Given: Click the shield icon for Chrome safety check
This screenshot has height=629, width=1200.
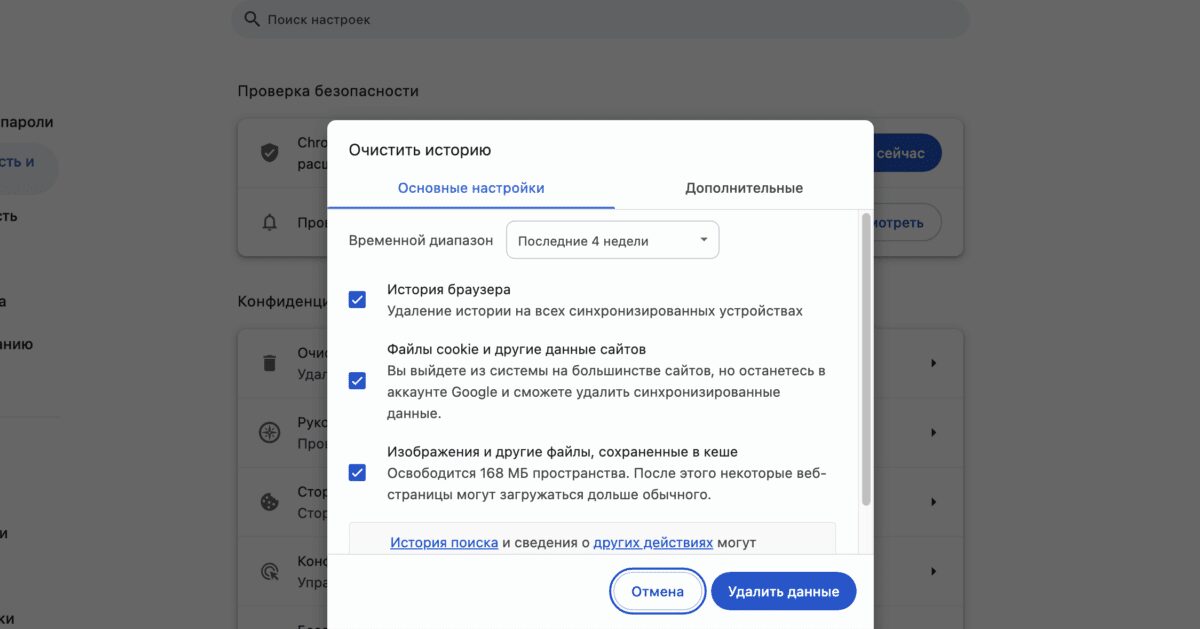Looking at the screenshot, I should [270, 152].
